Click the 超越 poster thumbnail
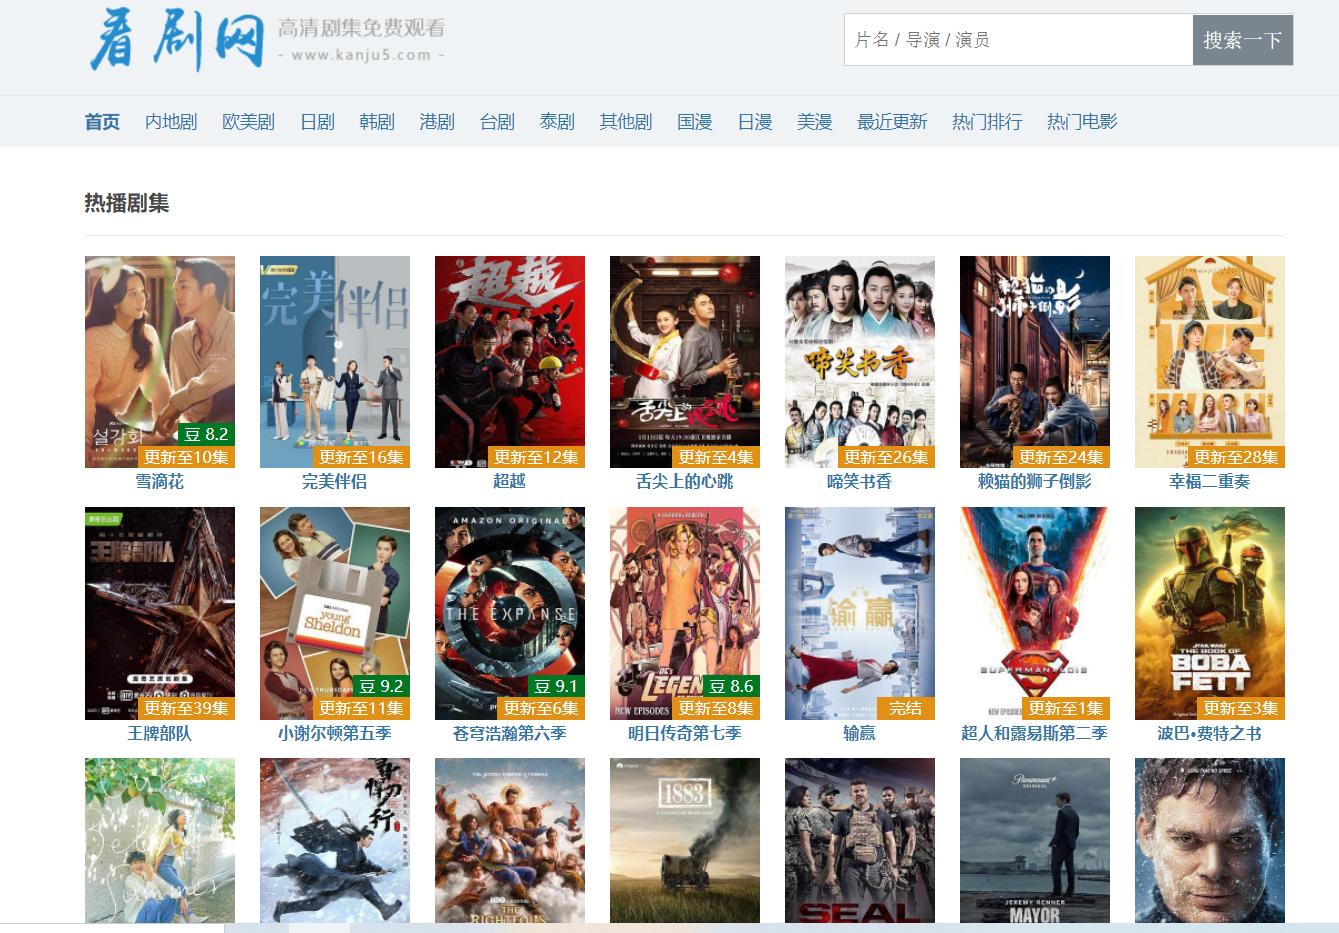This screenshot has height=933, width=1339. 510,362
